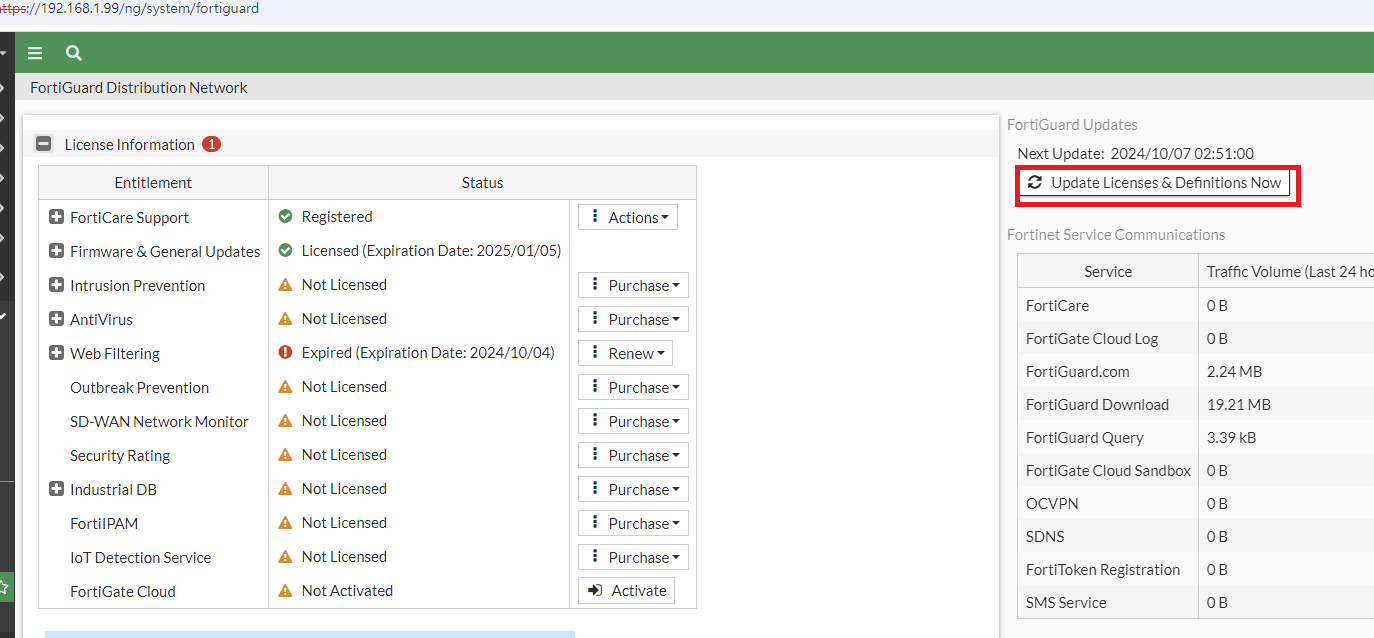Click the green check icon beside Licensed
The width and height of the screenshot is (1374, 638).
click(x=285, y=250)
